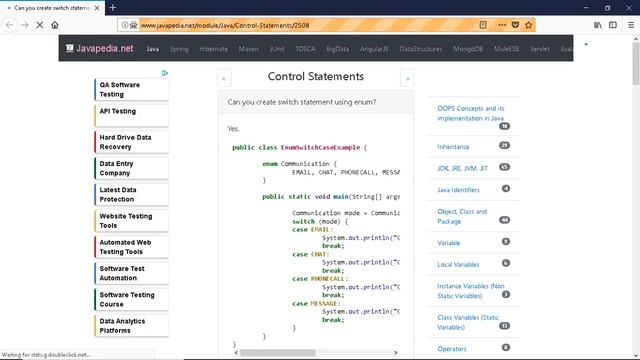640x360 pixels.
Task: Open the Variable topic link
Action: [x=449, y=243]
